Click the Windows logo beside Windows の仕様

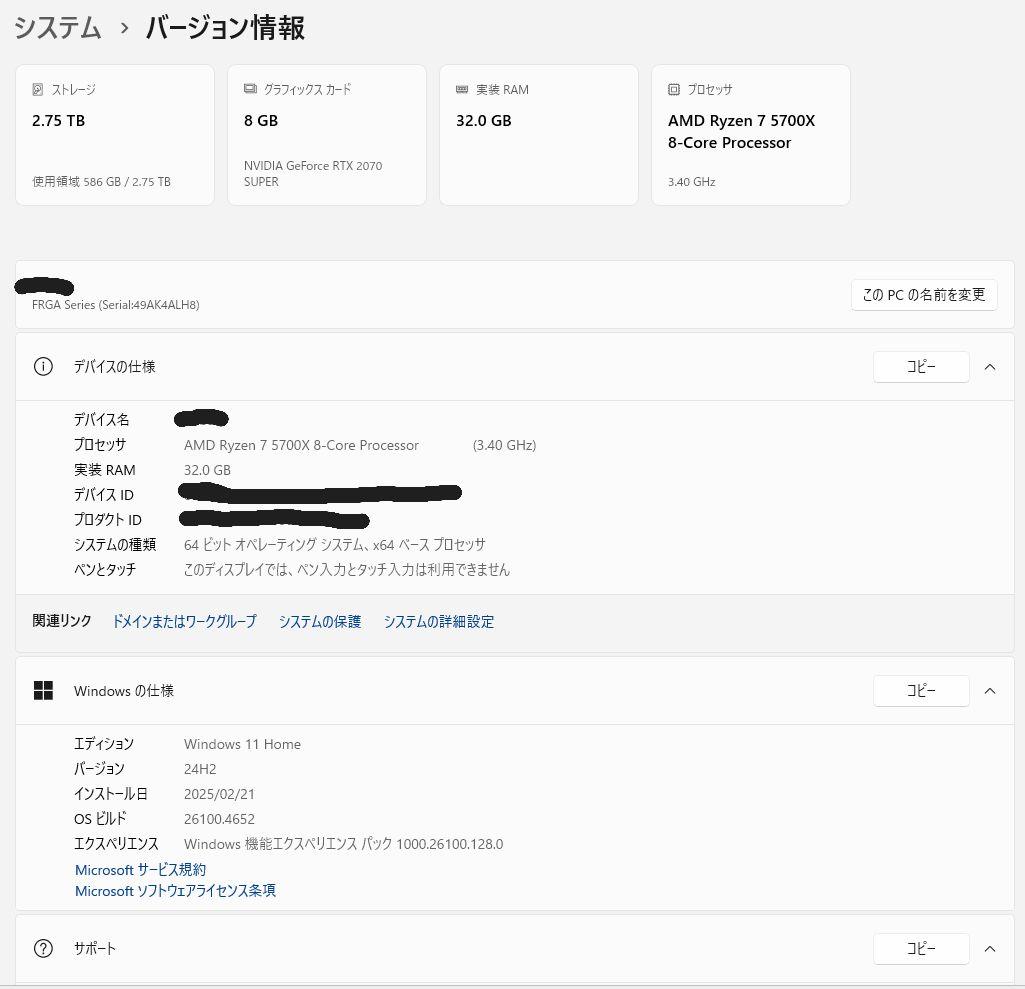click(x=43, y=690)
